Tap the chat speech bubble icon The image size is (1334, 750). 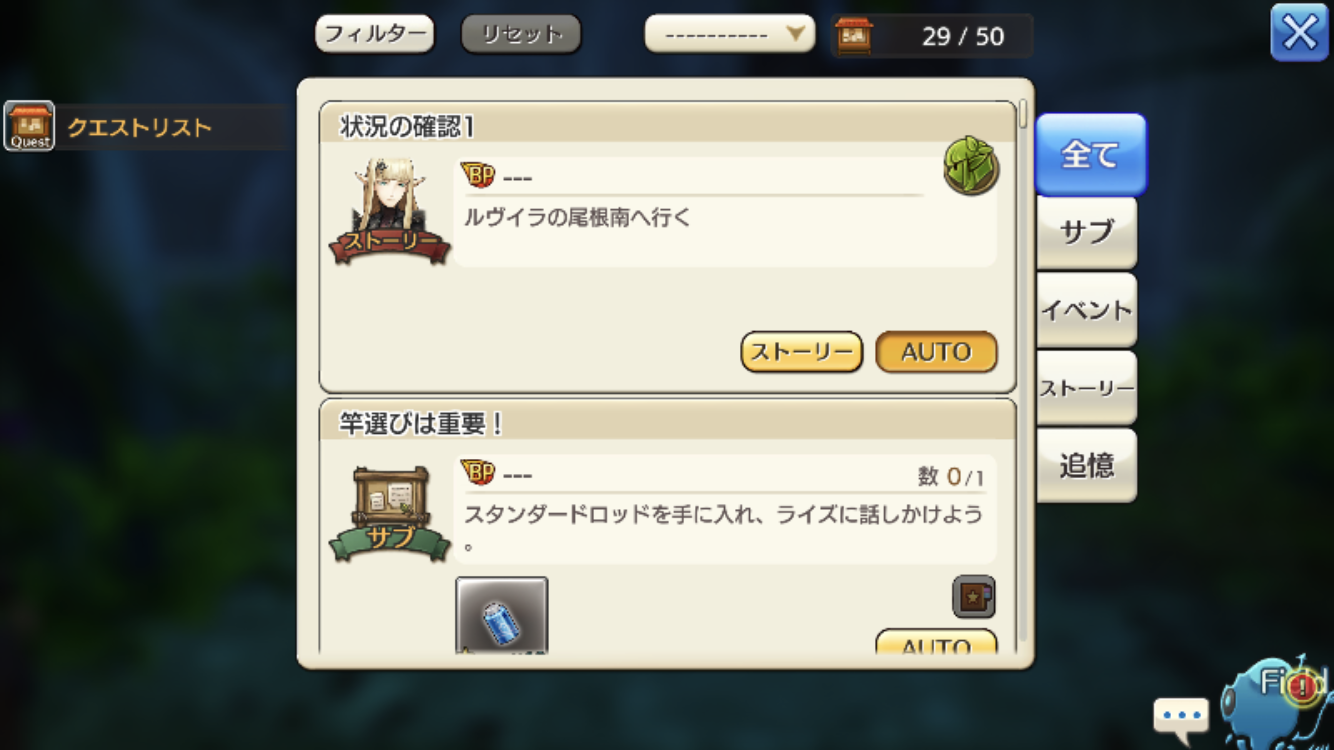(1181, 716)
